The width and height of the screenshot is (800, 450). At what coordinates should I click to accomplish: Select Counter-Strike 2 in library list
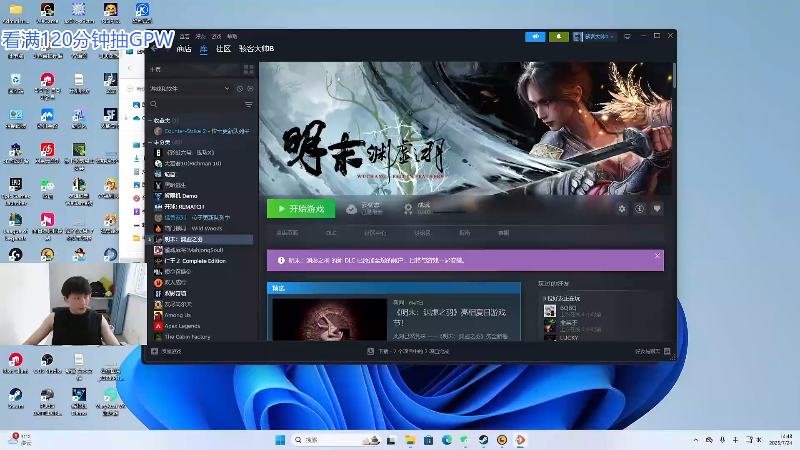click(x=203, y=131)
